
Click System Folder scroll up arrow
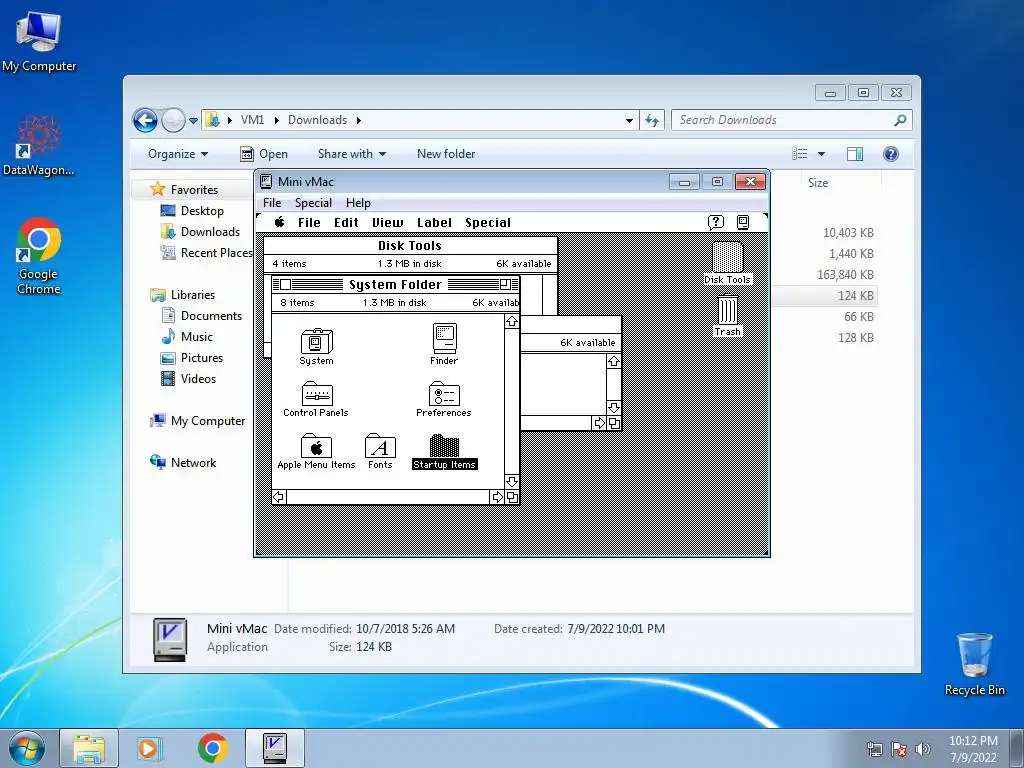click(512, 321)
